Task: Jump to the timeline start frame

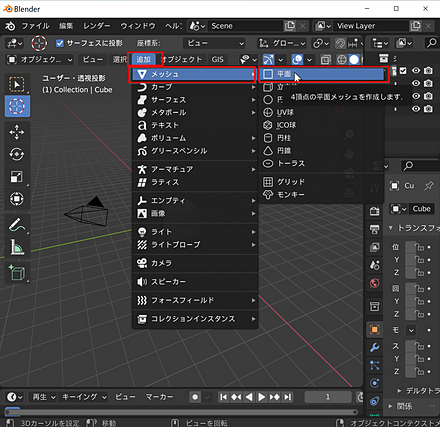Action: 224,397
